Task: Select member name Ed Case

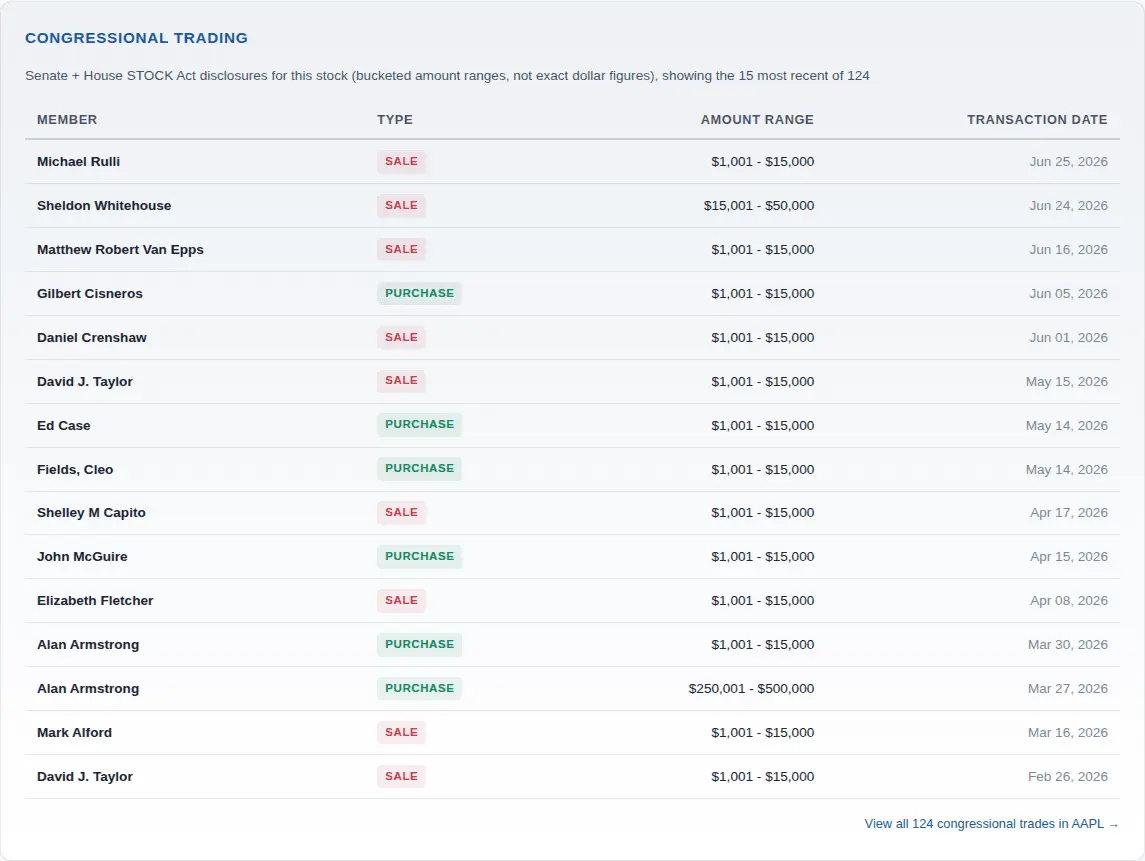Action: pos(64,426)
